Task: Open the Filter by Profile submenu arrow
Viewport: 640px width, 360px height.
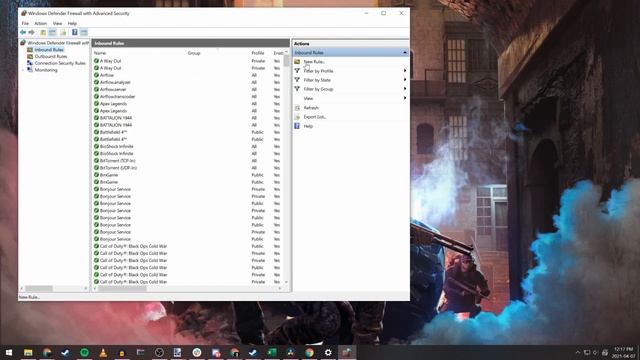Action: coord(405,71)
